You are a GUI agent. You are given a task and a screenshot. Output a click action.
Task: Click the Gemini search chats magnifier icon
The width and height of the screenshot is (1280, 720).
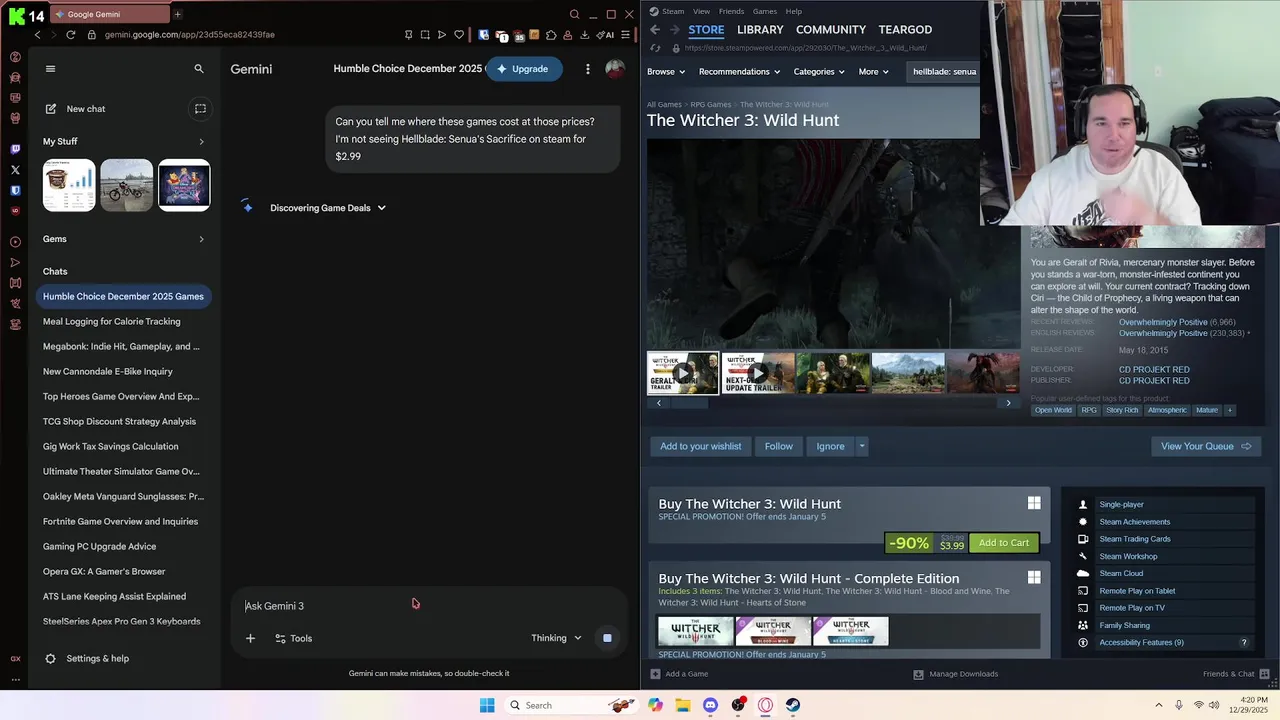pyautogui.click(x=199, y=69)
